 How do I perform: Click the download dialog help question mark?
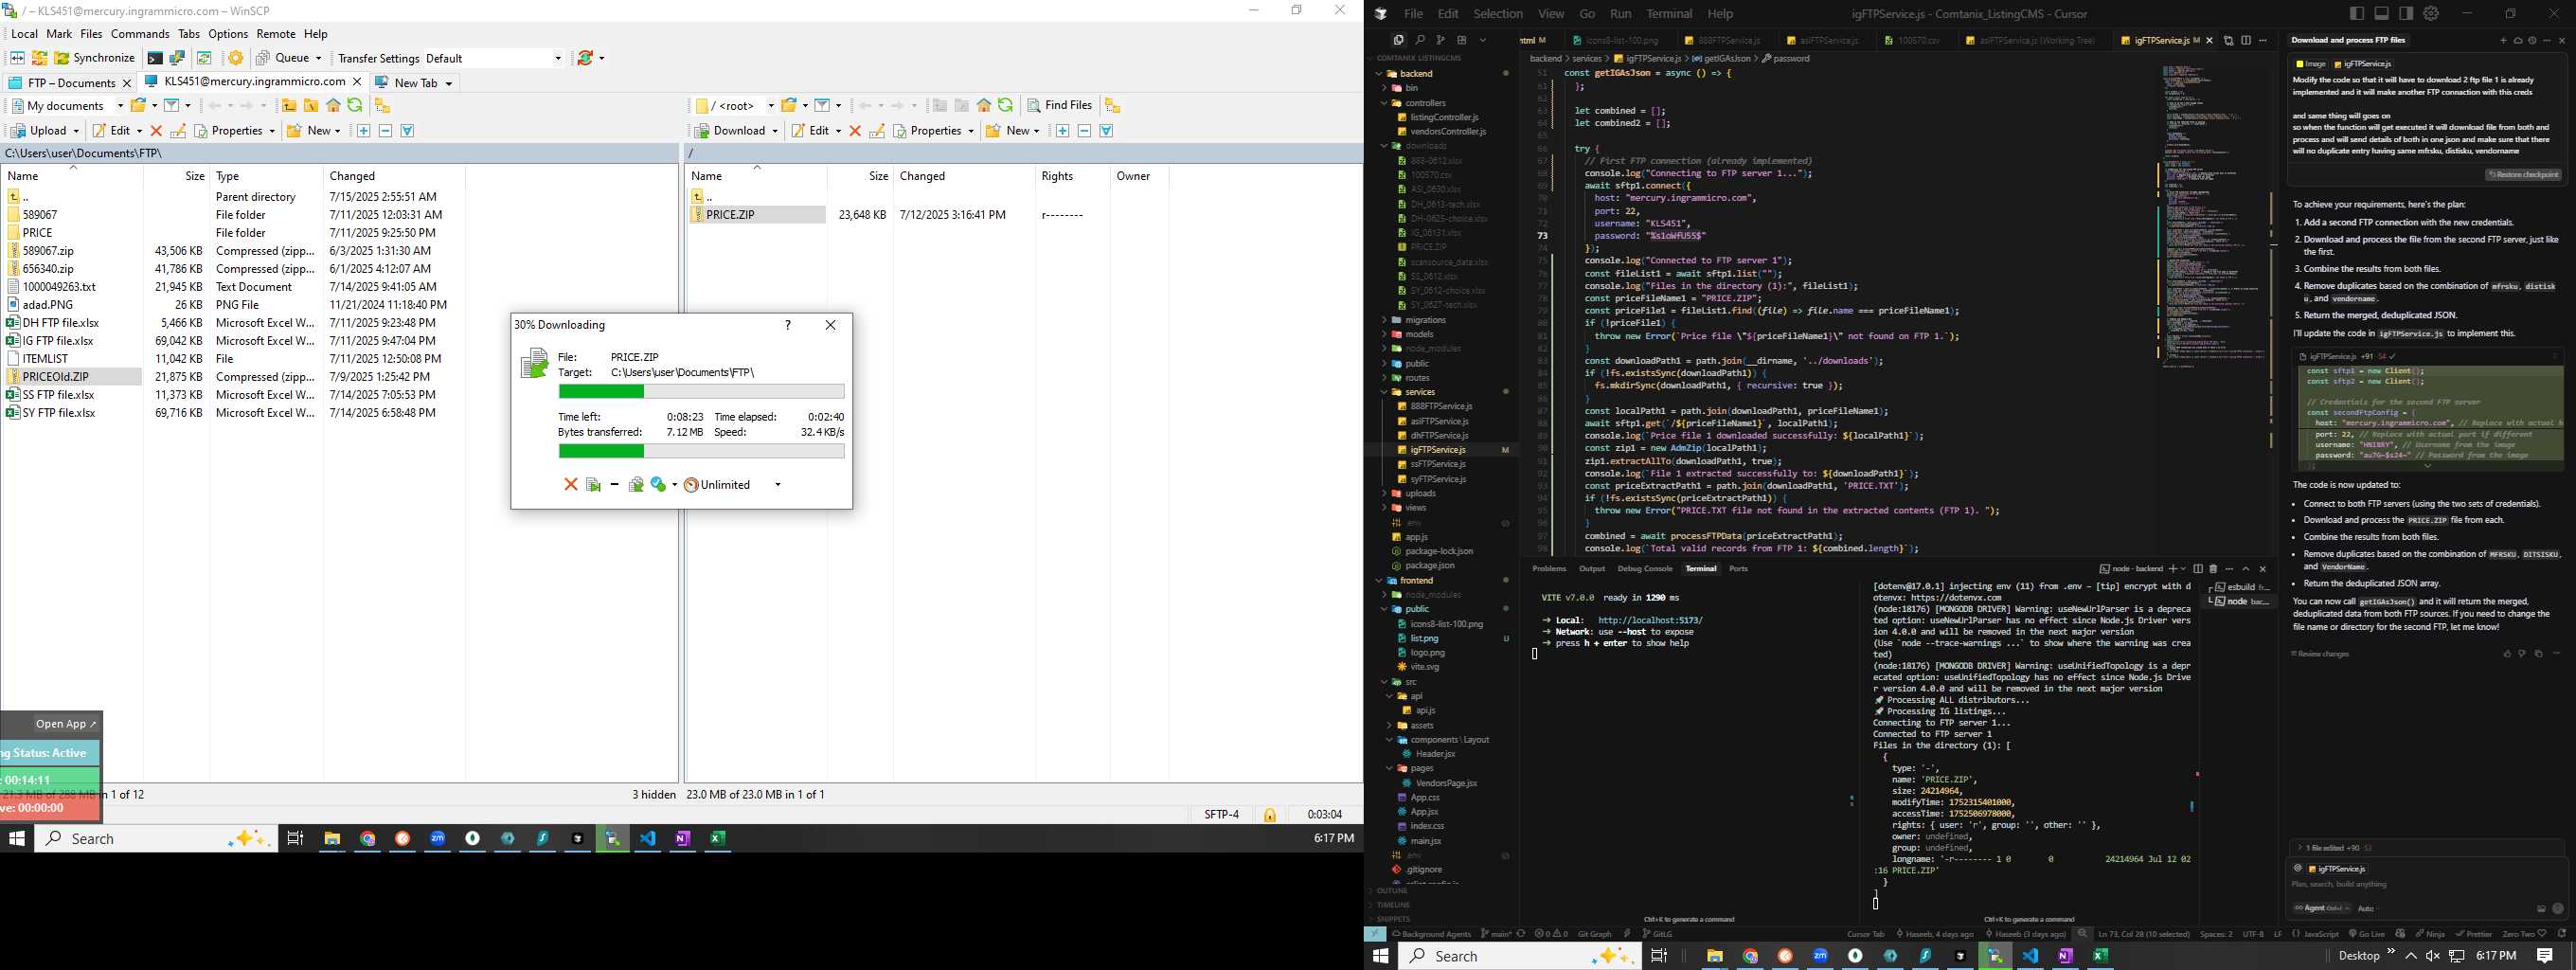pyautogui.click(x=788, y=325)
